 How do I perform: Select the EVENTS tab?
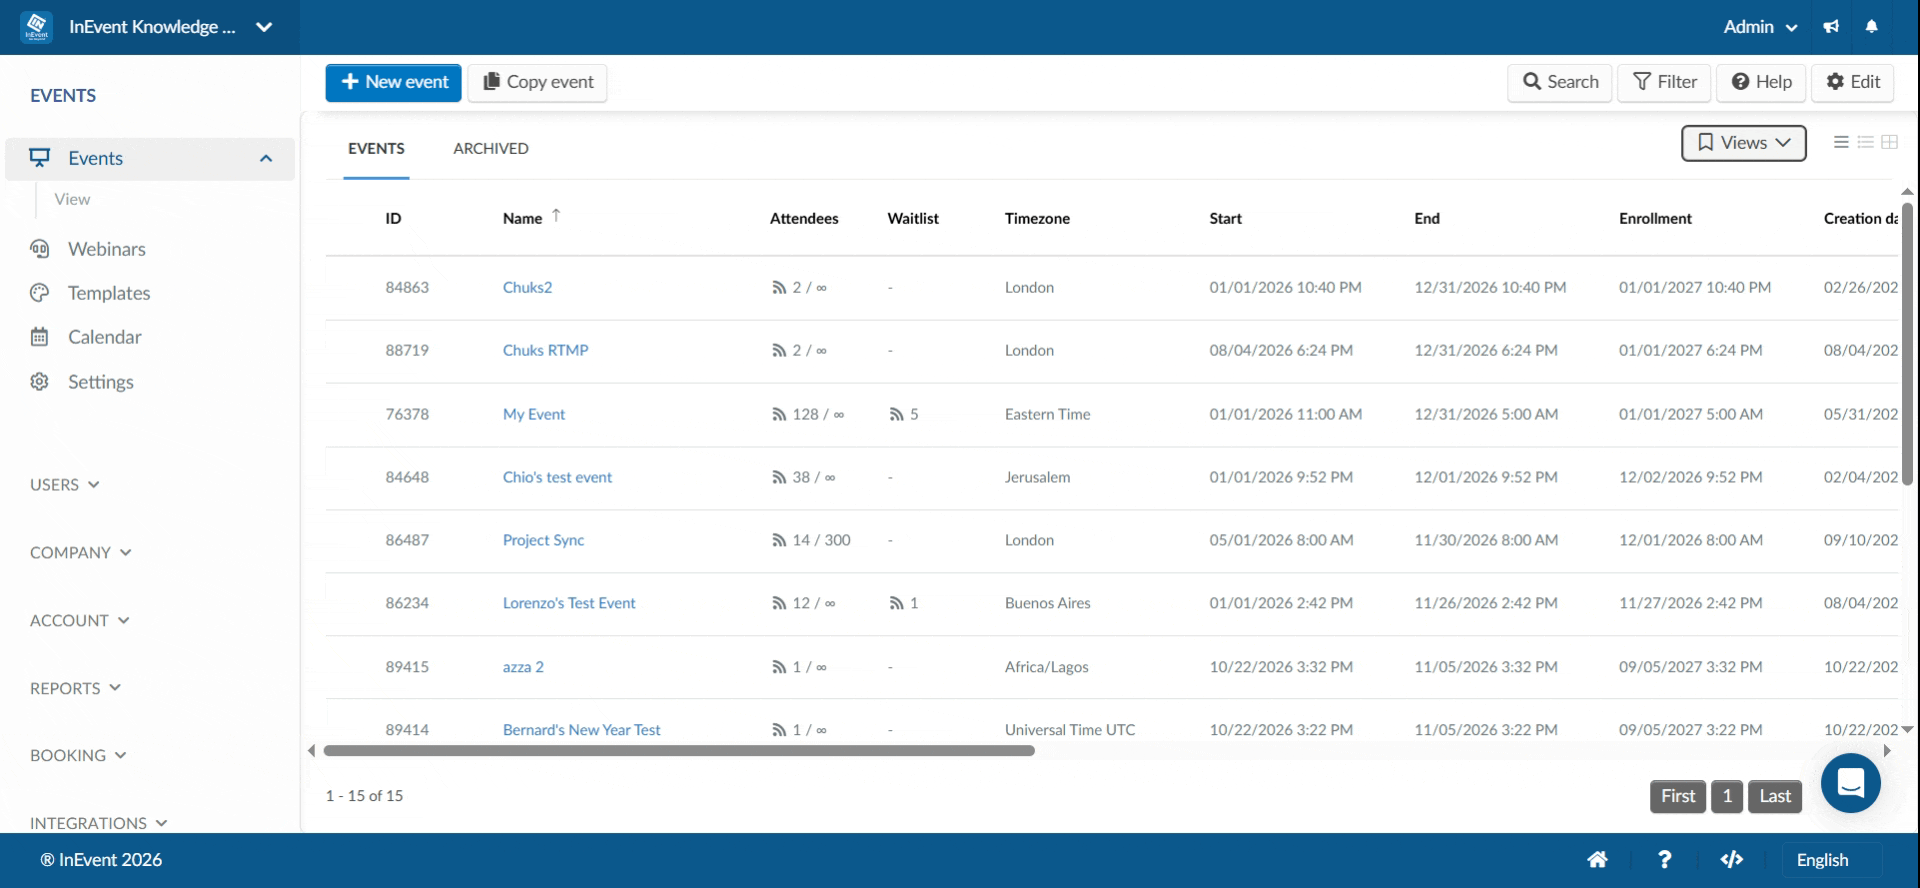coord(376,149)
